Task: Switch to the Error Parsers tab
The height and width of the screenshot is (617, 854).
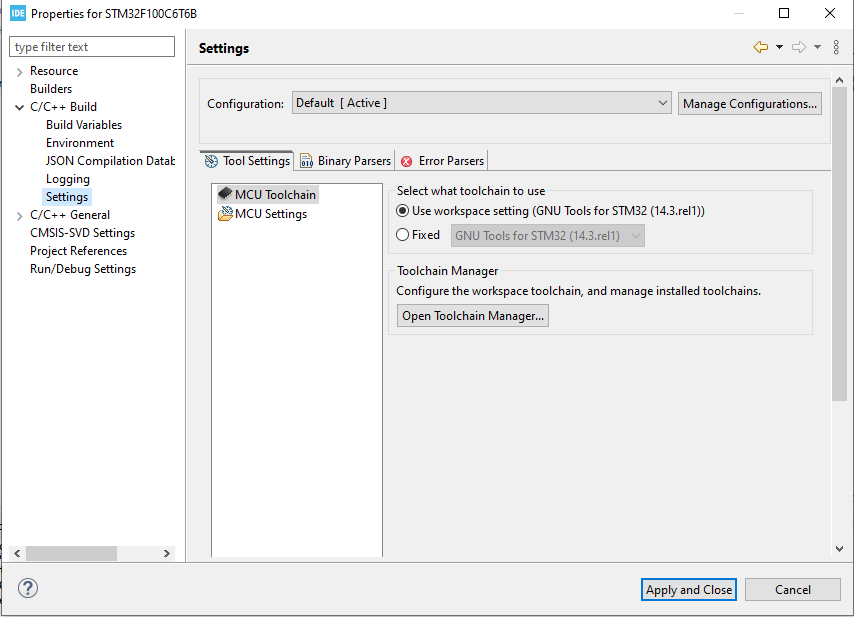Action: pyautogui.click(x=442, y=161)
